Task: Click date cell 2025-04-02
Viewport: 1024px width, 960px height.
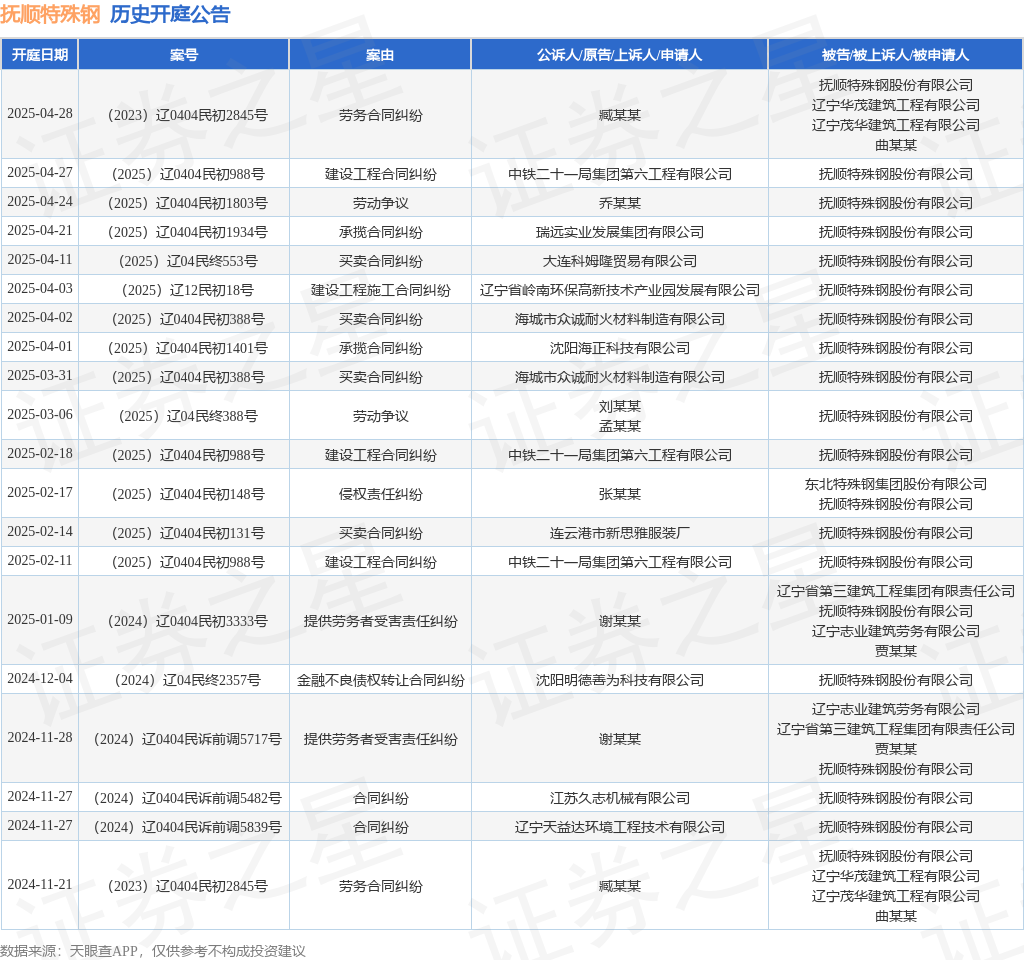Action: click(40, 317)
